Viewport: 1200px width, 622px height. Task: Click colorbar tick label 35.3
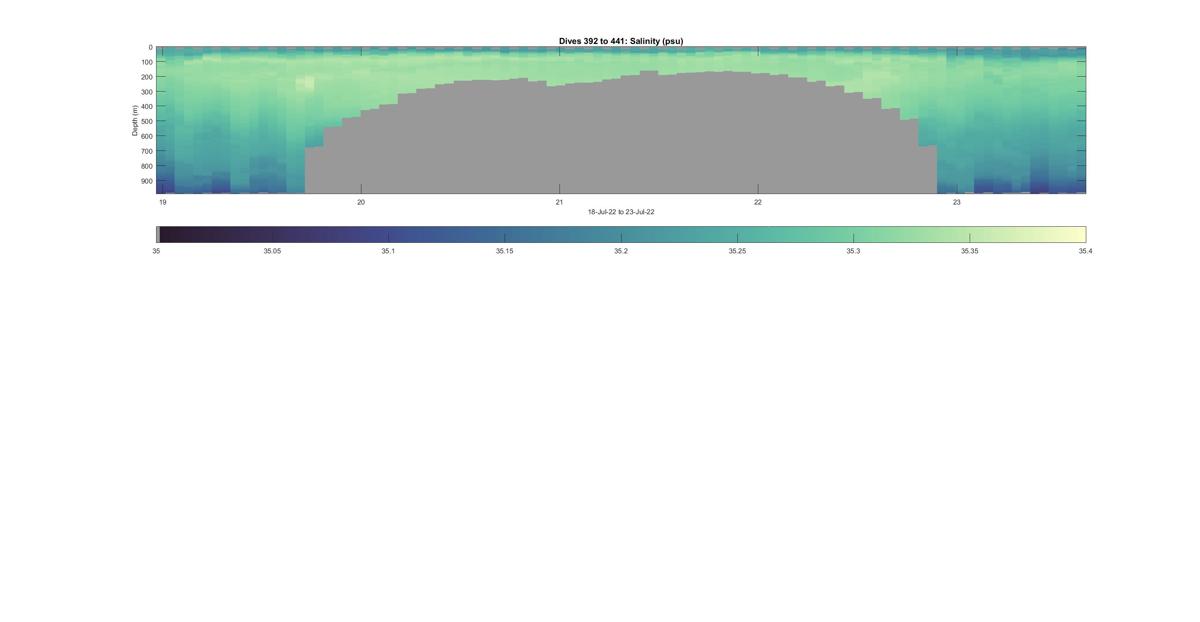click(853, 251)
